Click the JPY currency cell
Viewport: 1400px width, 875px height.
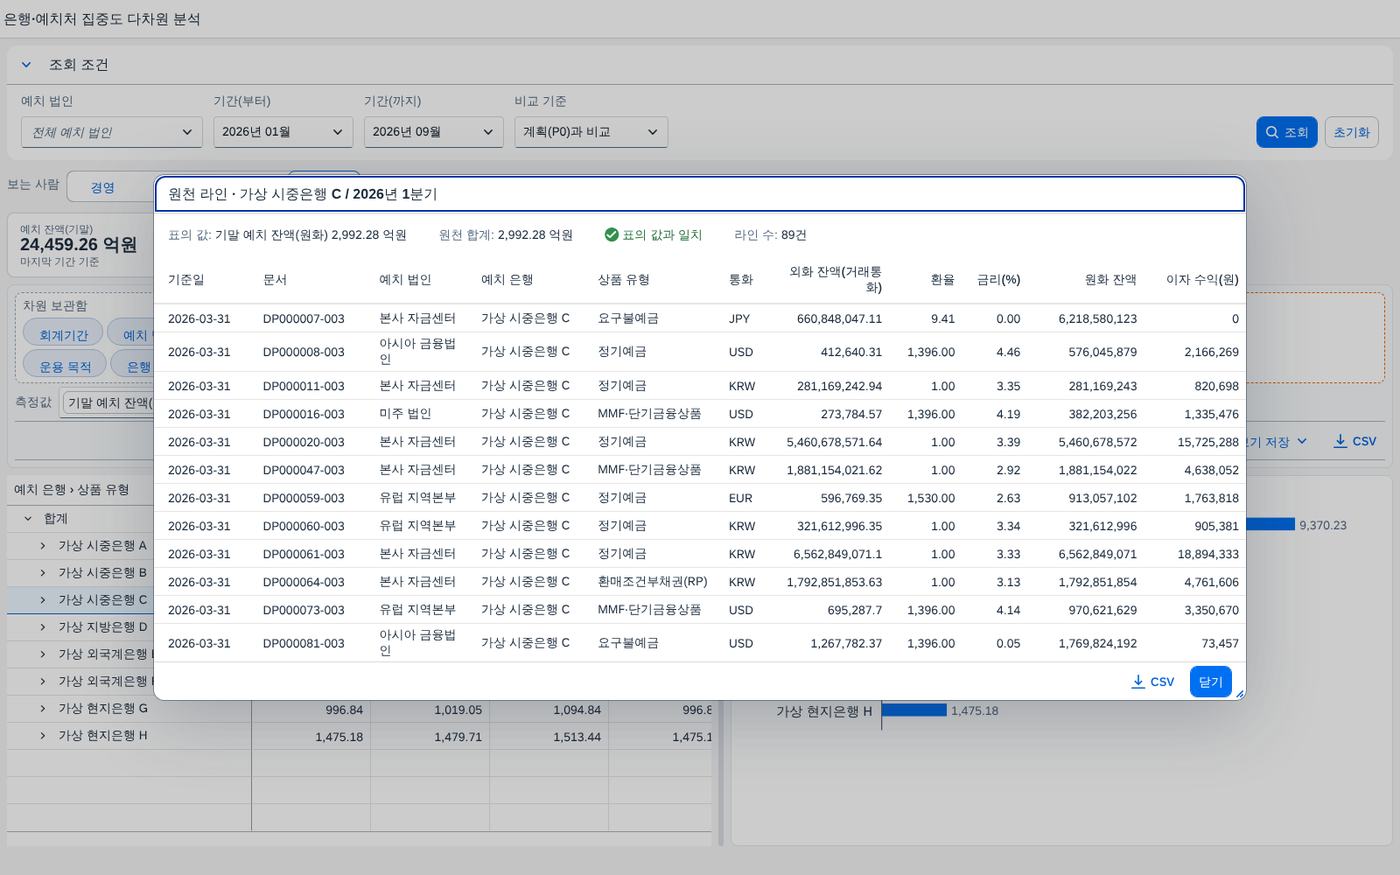pos(739,319)
